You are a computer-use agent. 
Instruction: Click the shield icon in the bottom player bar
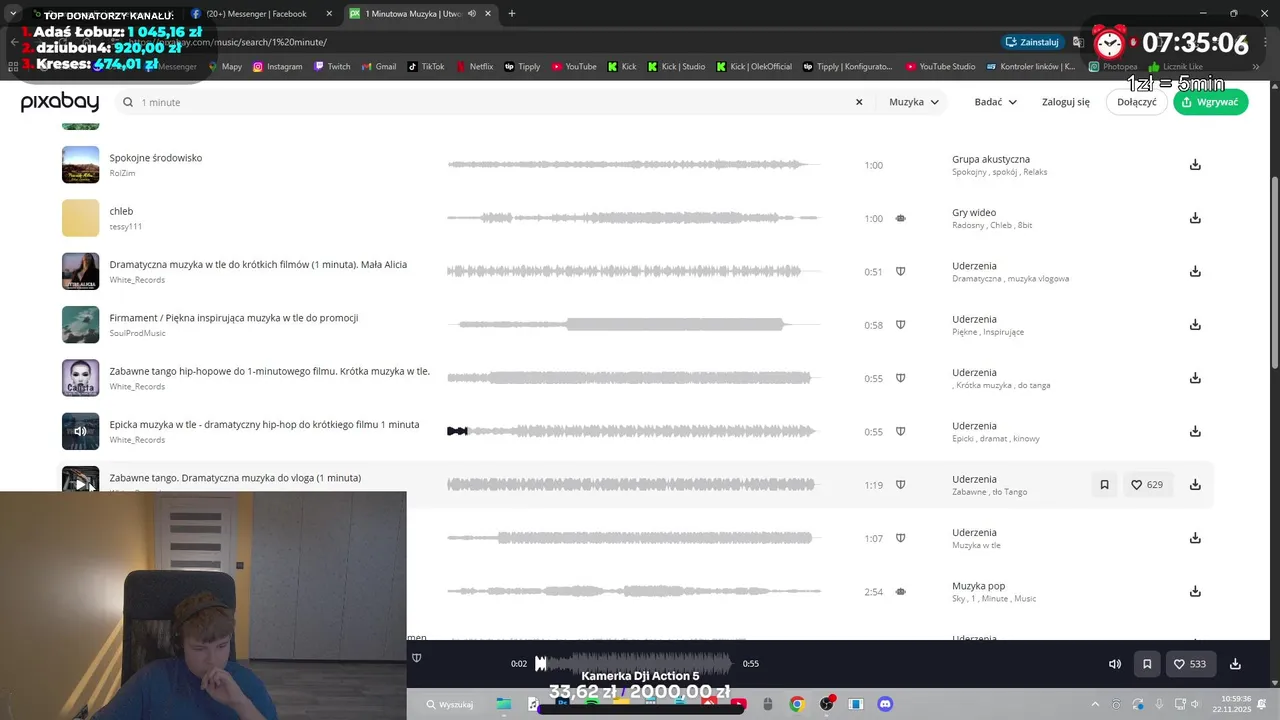point(417,658)
